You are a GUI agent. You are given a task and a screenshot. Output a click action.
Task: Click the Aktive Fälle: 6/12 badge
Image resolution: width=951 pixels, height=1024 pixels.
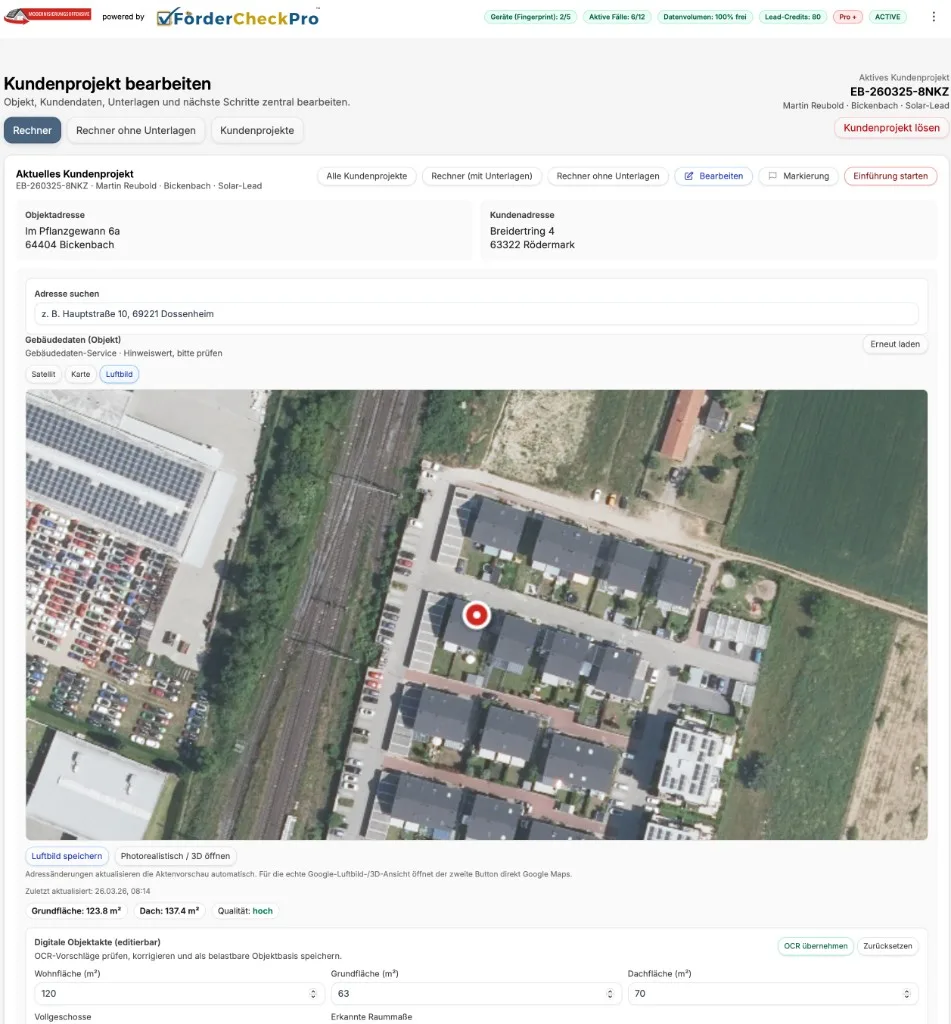click(x=617, y=17)
